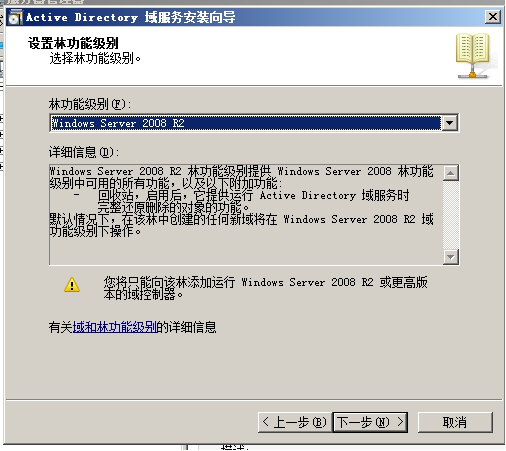Click inside the 详细信息 description text area
The width and height of the screenshot is (506, 451).
(246, 215)
